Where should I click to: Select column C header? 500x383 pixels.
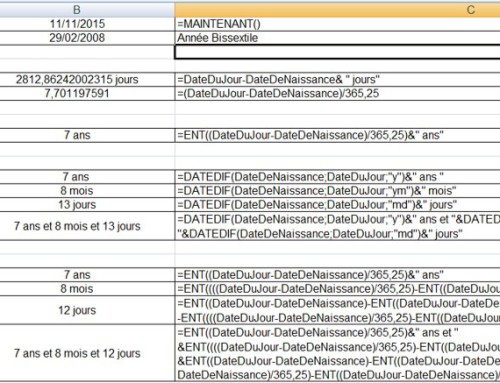pyautogui.click(x=337, y=10)
